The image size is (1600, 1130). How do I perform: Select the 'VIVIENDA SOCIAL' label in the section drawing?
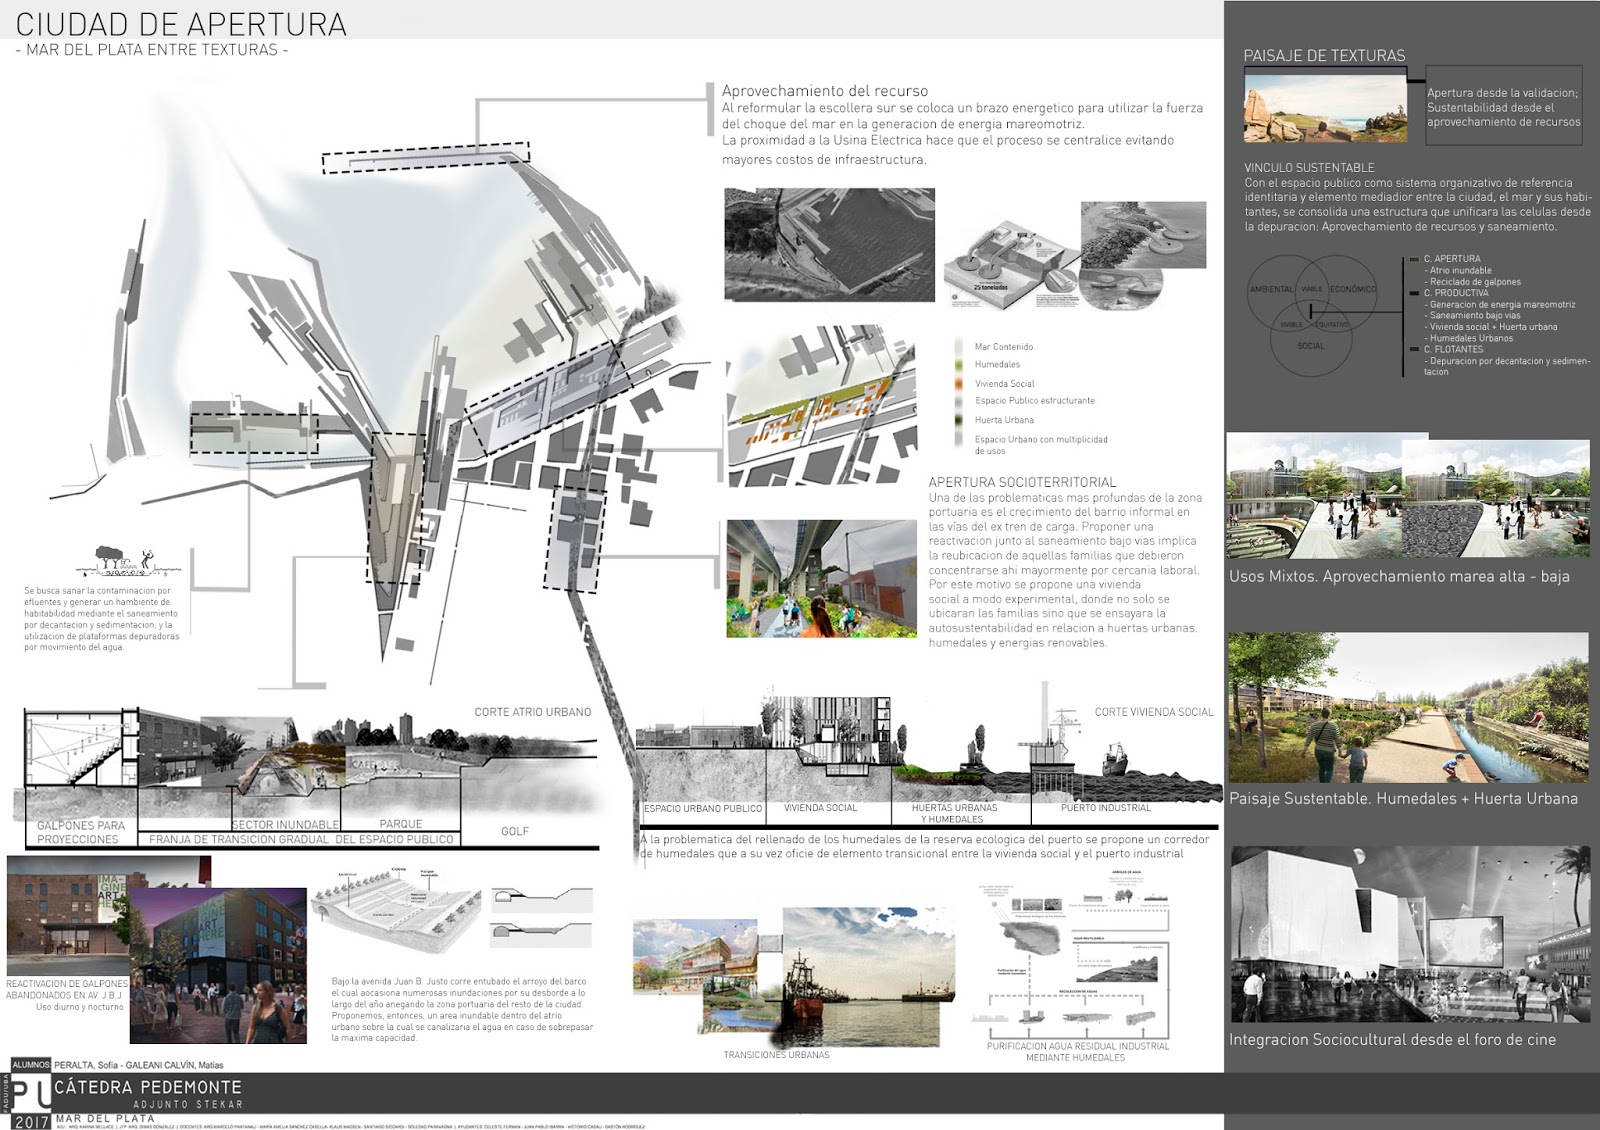pyautogui.click(x=820, y=807)
